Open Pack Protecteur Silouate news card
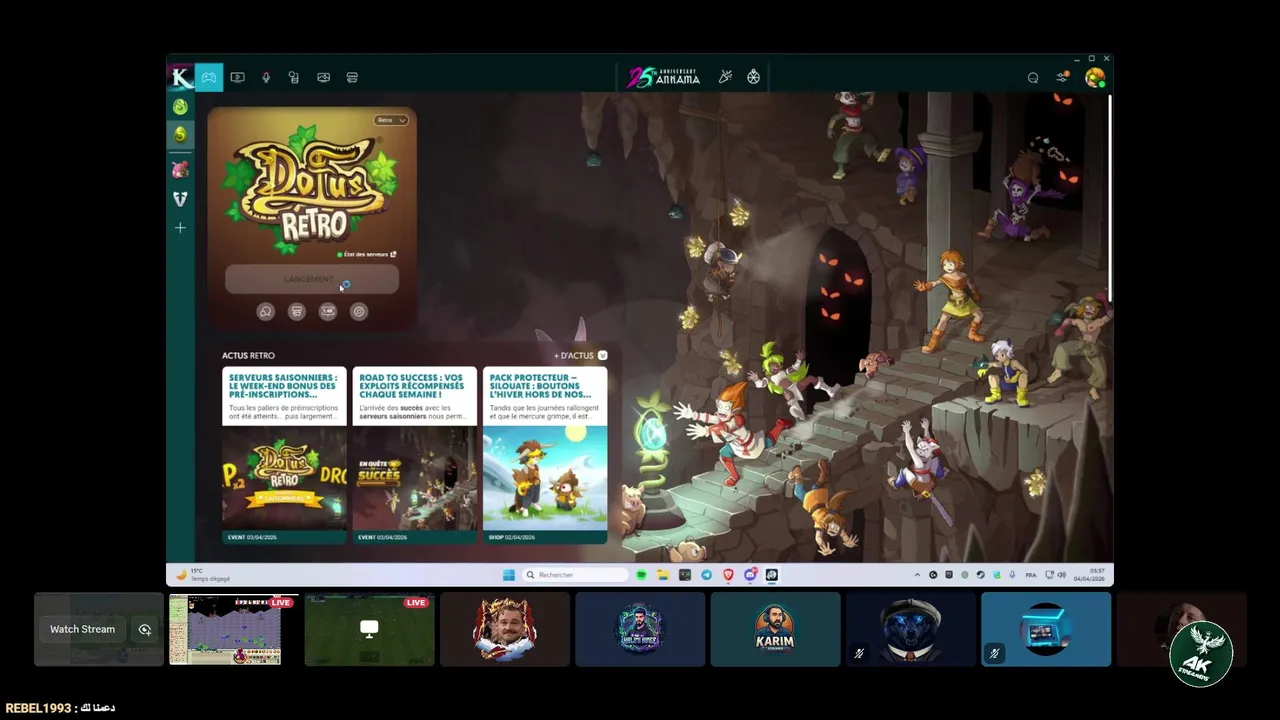Viewport: 1280px width, 720px height. tap(545, 455)
